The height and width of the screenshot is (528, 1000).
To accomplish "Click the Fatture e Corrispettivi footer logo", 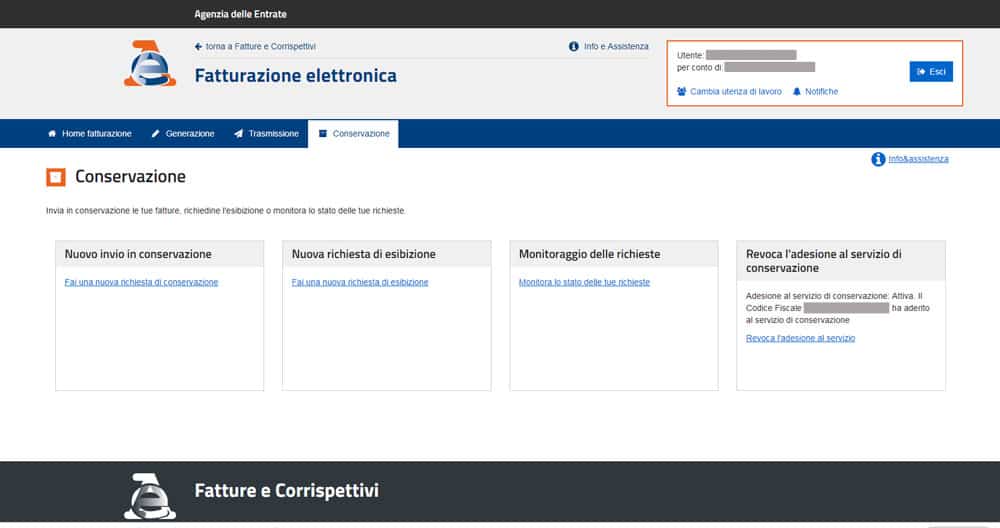I will tap(150, 495).
